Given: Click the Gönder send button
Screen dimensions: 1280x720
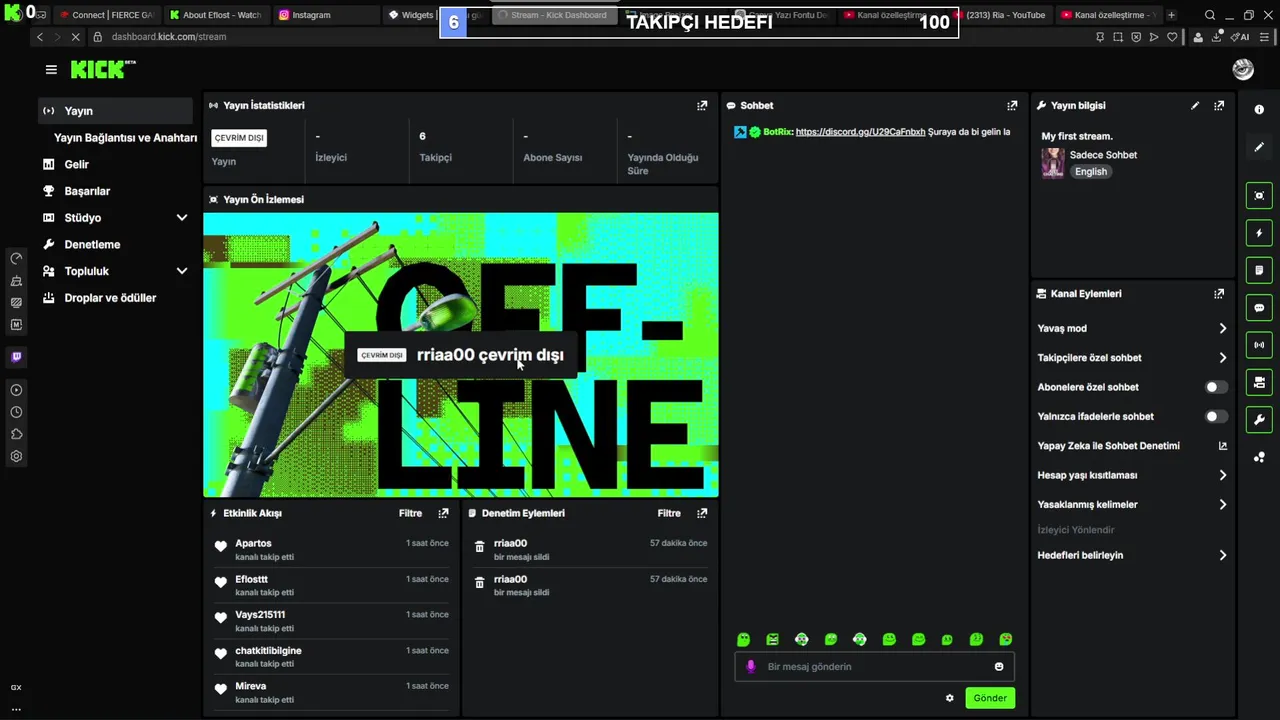Looking at the screenshot, I should coord(990,698).
